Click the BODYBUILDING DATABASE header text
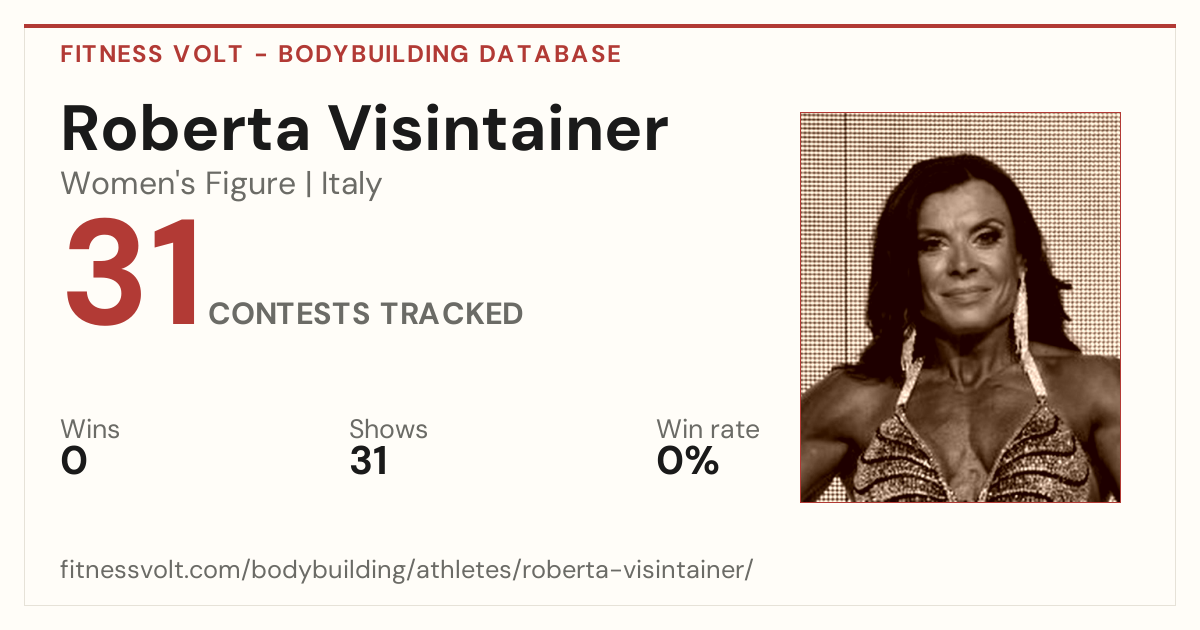 pos(450,54)
